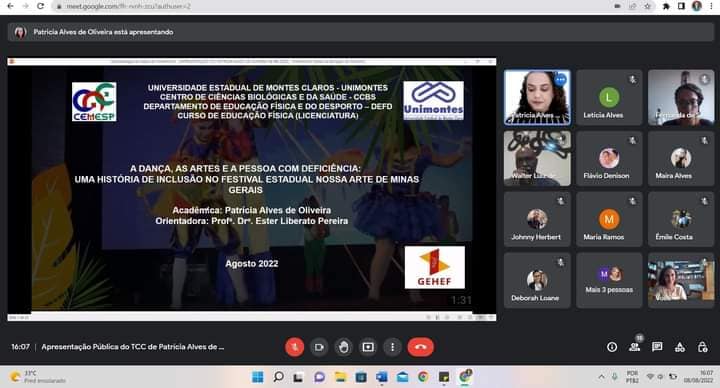Raise hand using the hand icon
The image size is (720, 388).
tap(343, 347)
